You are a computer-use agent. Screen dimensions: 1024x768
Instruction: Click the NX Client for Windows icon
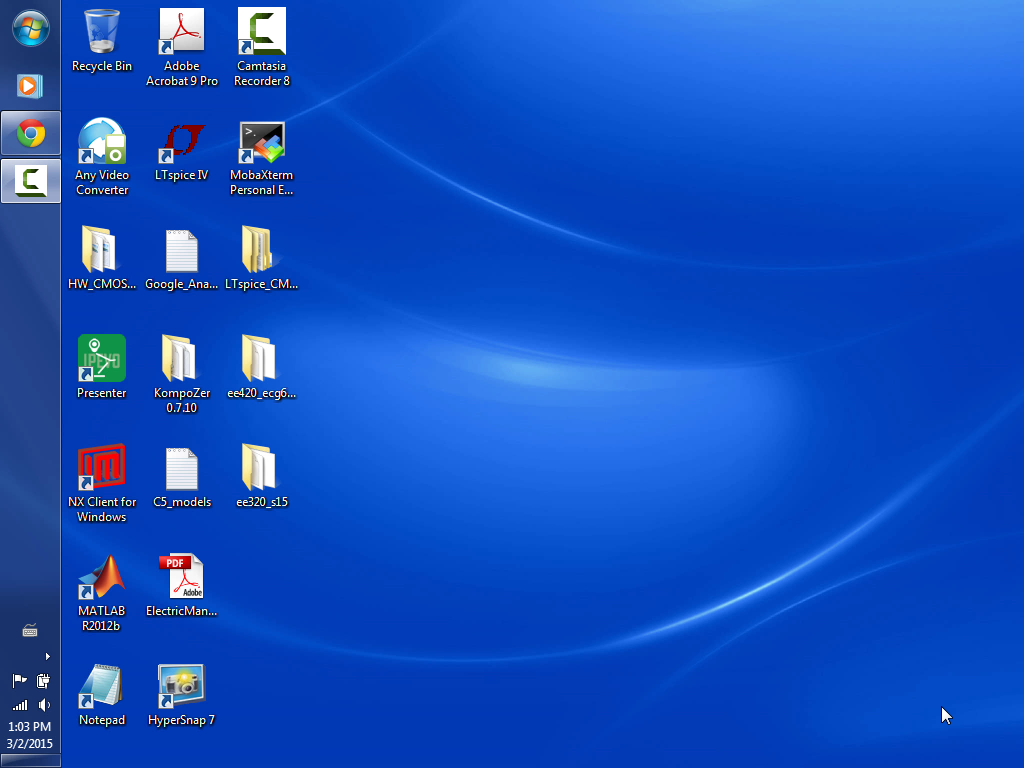(x=102, y=469)
